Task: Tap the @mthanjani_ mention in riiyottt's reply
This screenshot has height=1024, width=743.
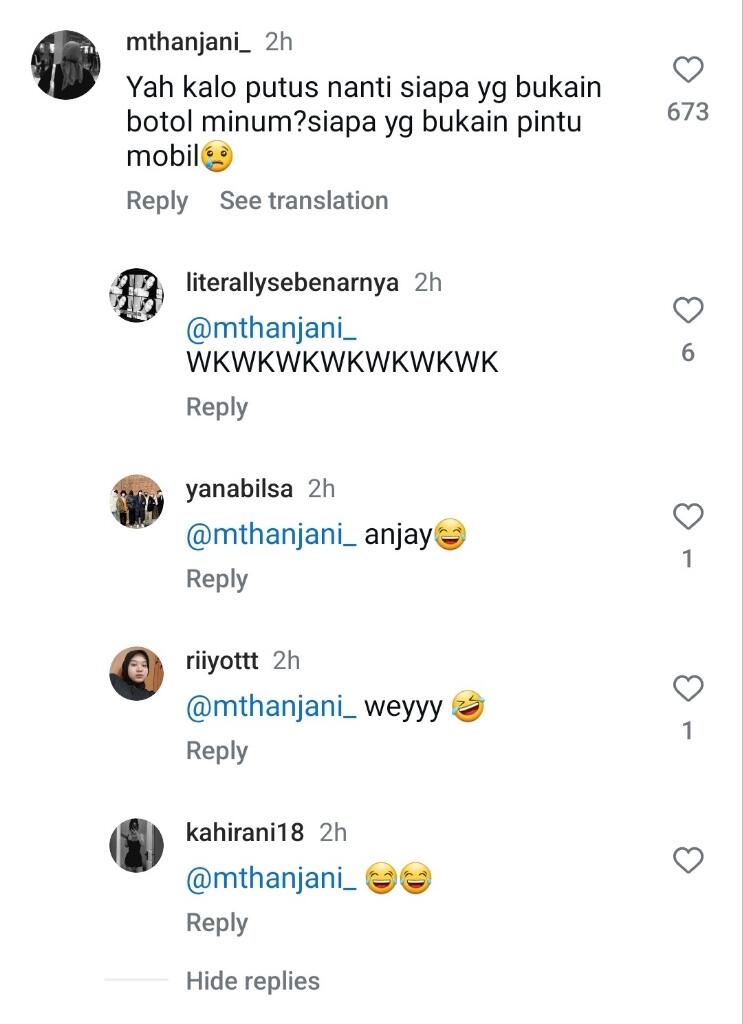Action: (271, 708)
